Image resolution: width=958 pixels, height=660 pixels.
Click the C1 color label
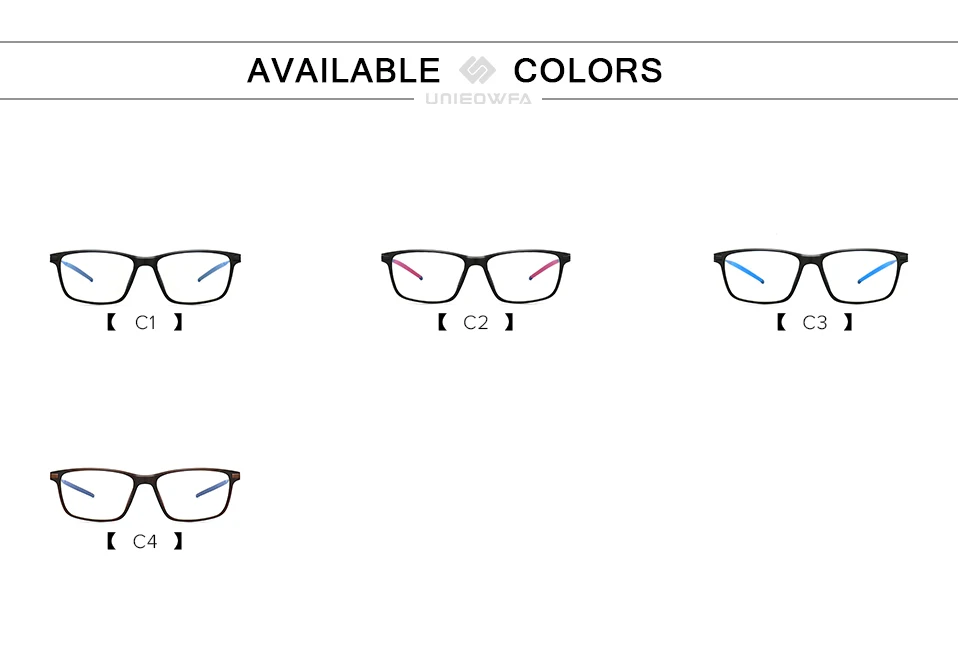tap(145, 322)
